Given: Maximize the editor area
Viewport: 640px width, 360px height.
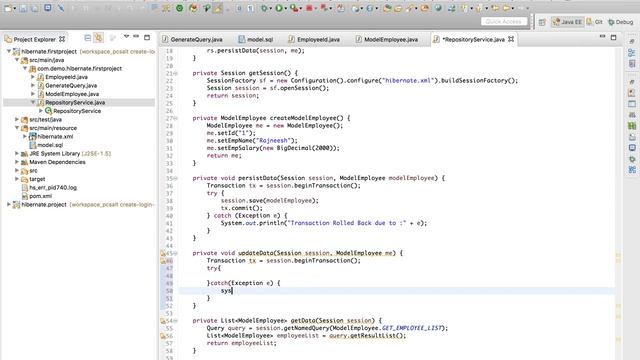Looking at the screenshot, I should tap(613, 38).
